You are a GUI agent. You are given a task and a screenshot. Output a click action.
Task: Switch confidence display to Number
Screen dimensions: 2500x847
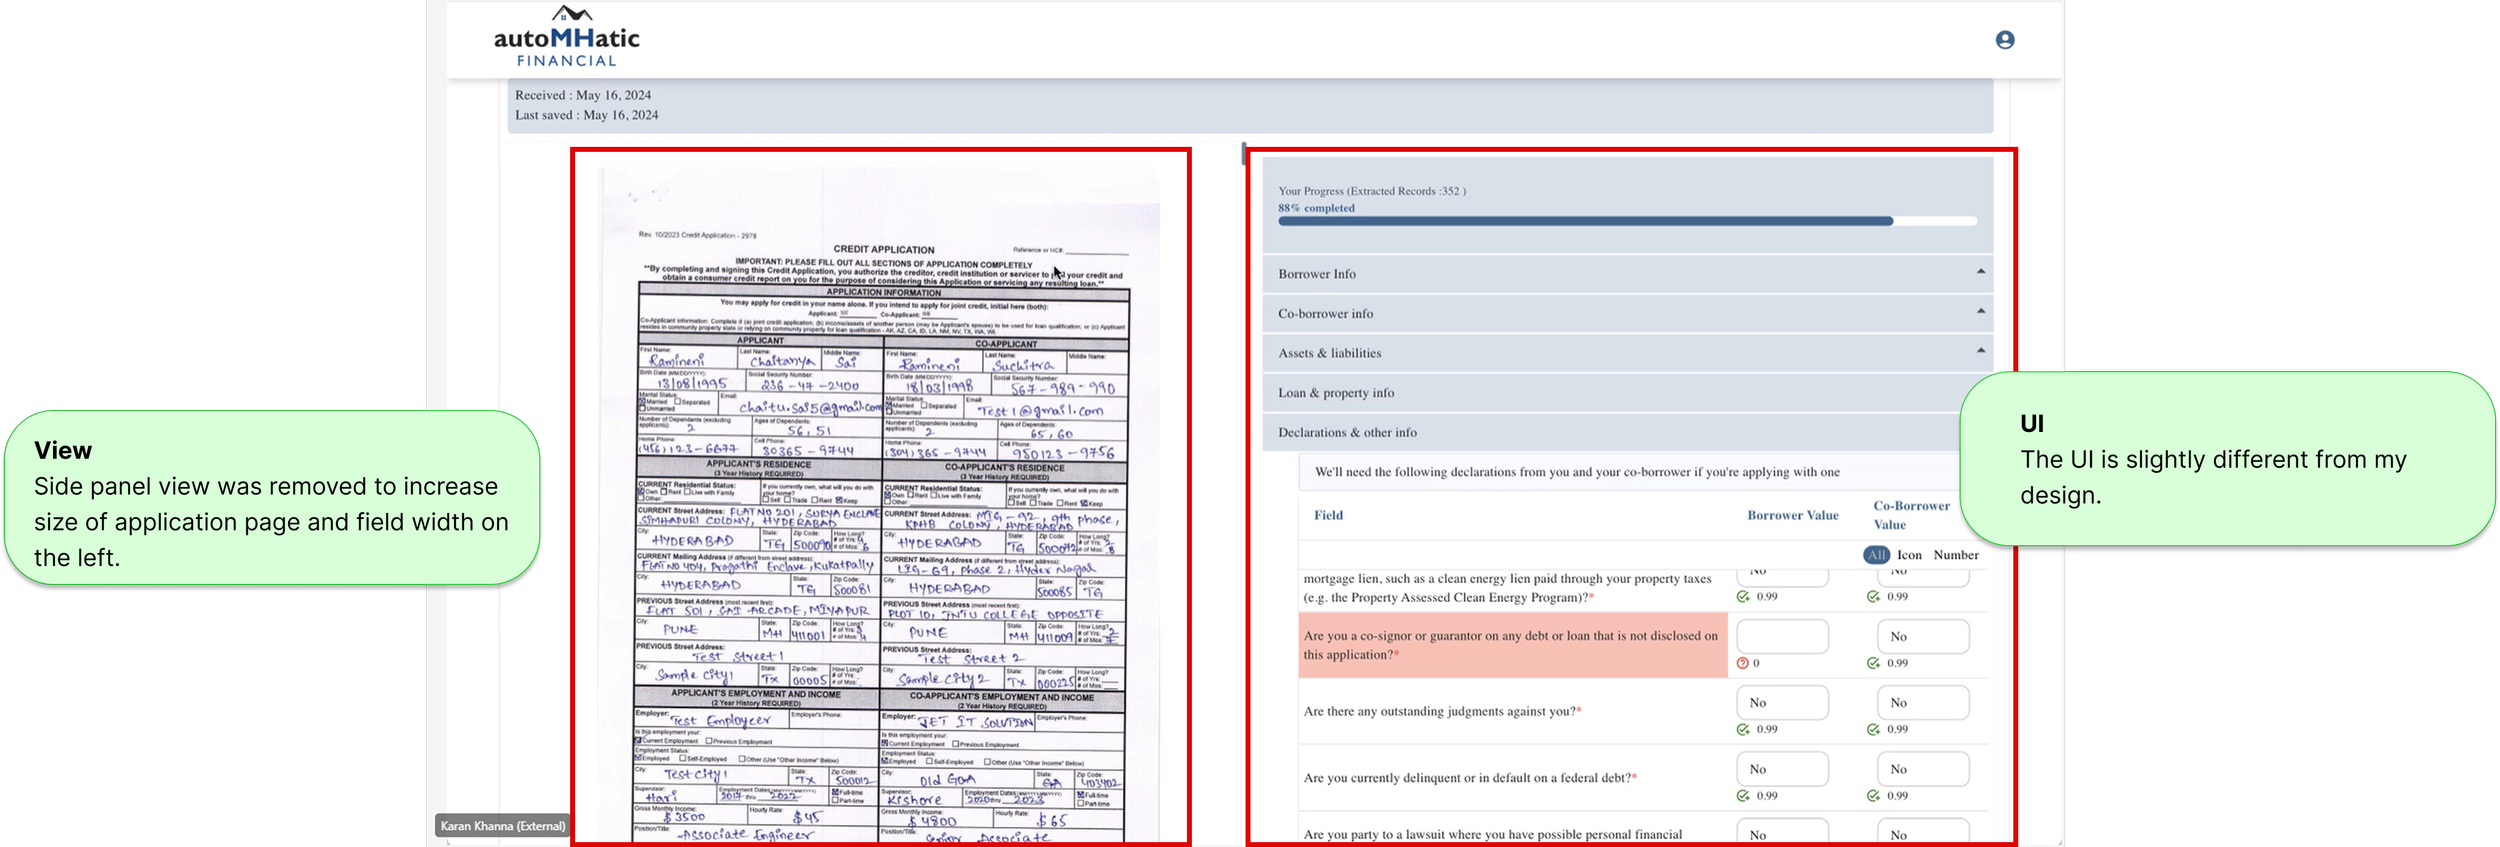point(1956,555)
